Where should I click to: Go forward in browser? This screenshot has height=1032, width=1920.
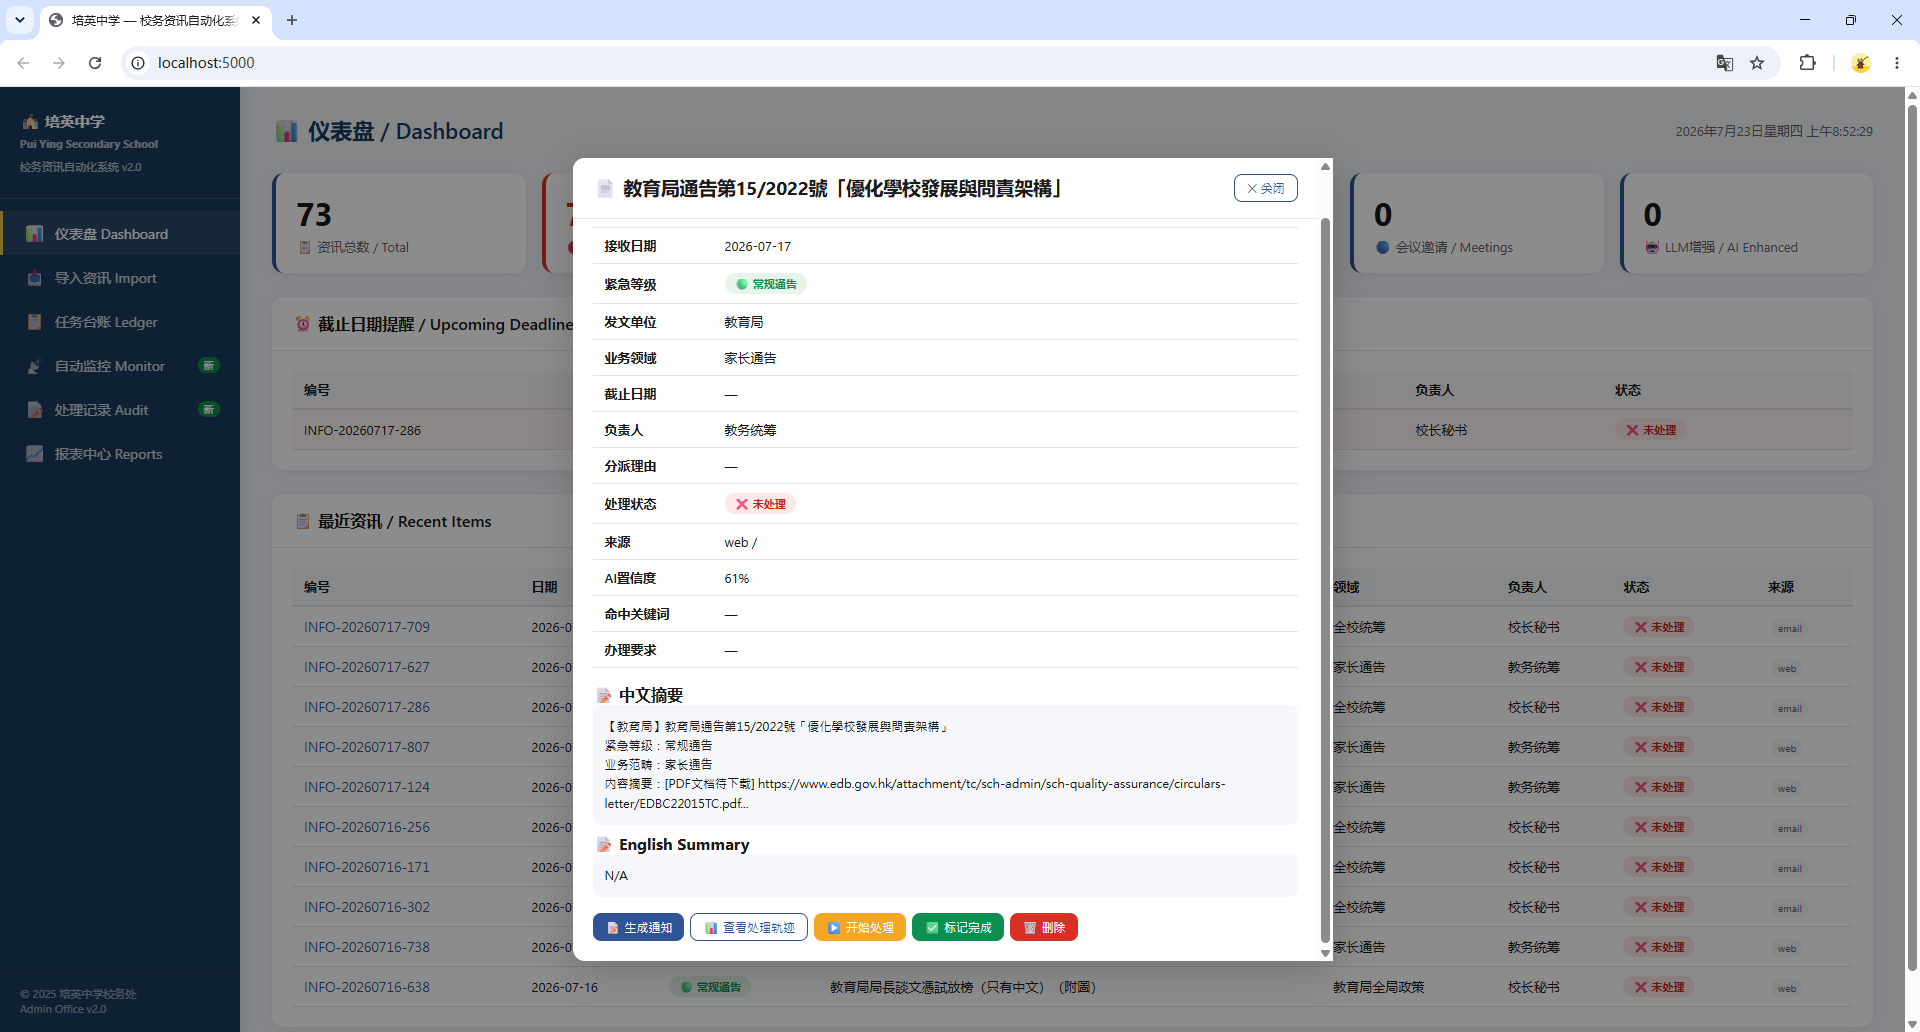point(59,63)
